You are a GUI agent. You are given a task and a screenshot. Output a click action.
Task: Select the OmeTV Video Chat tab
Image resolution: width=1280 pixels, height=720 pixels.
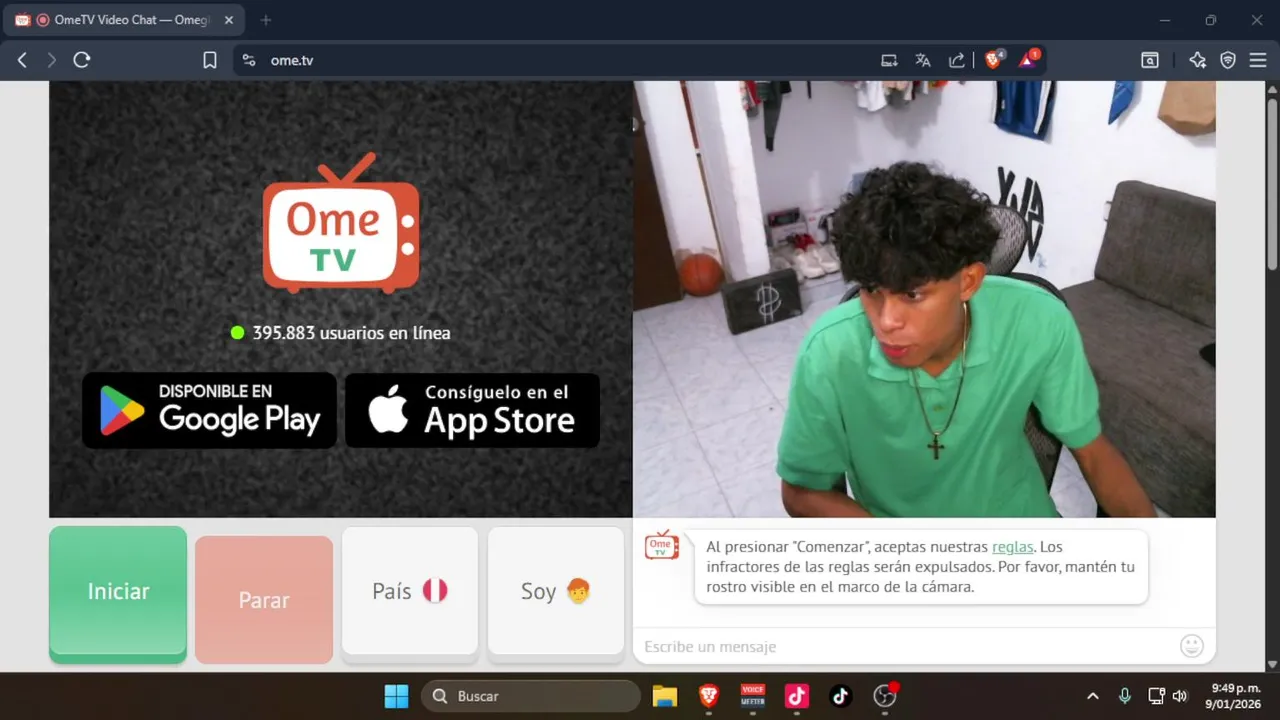tap(122, 20)
